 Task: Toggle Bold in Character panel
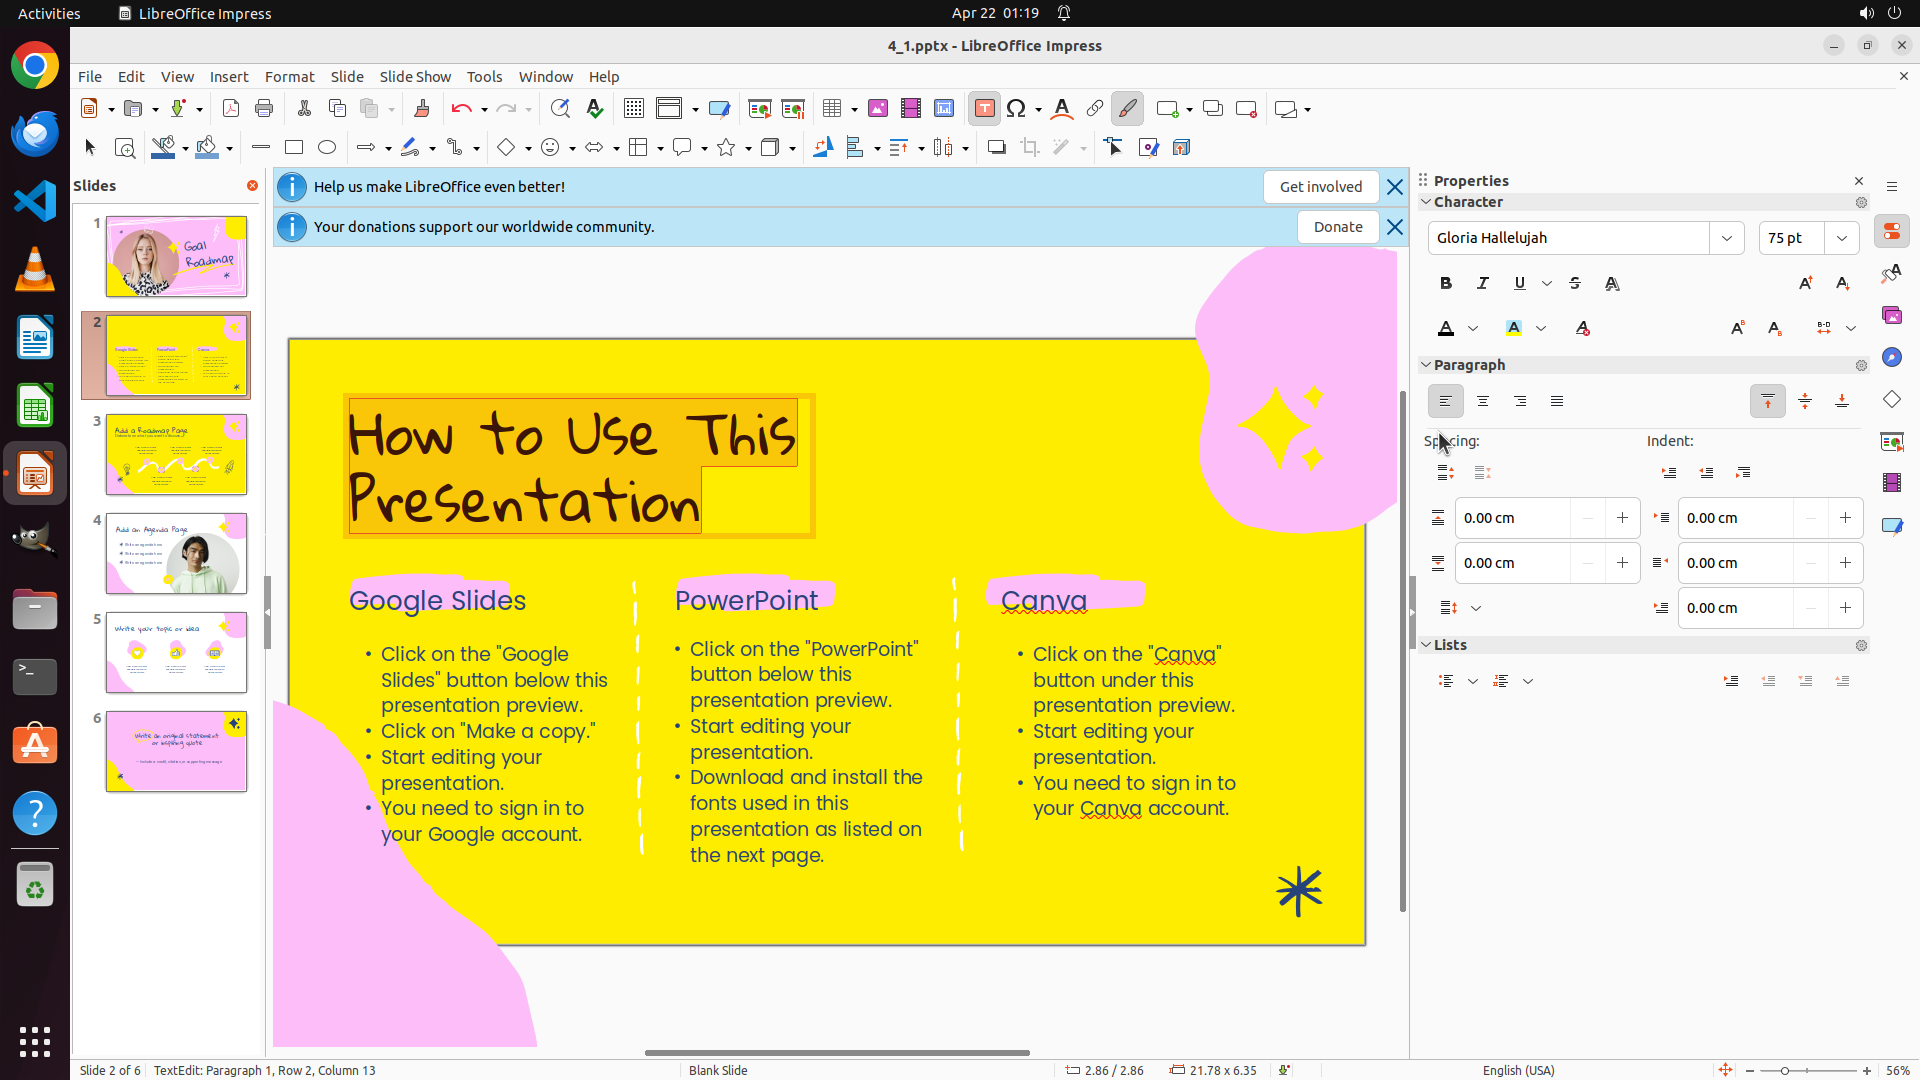1446,284
